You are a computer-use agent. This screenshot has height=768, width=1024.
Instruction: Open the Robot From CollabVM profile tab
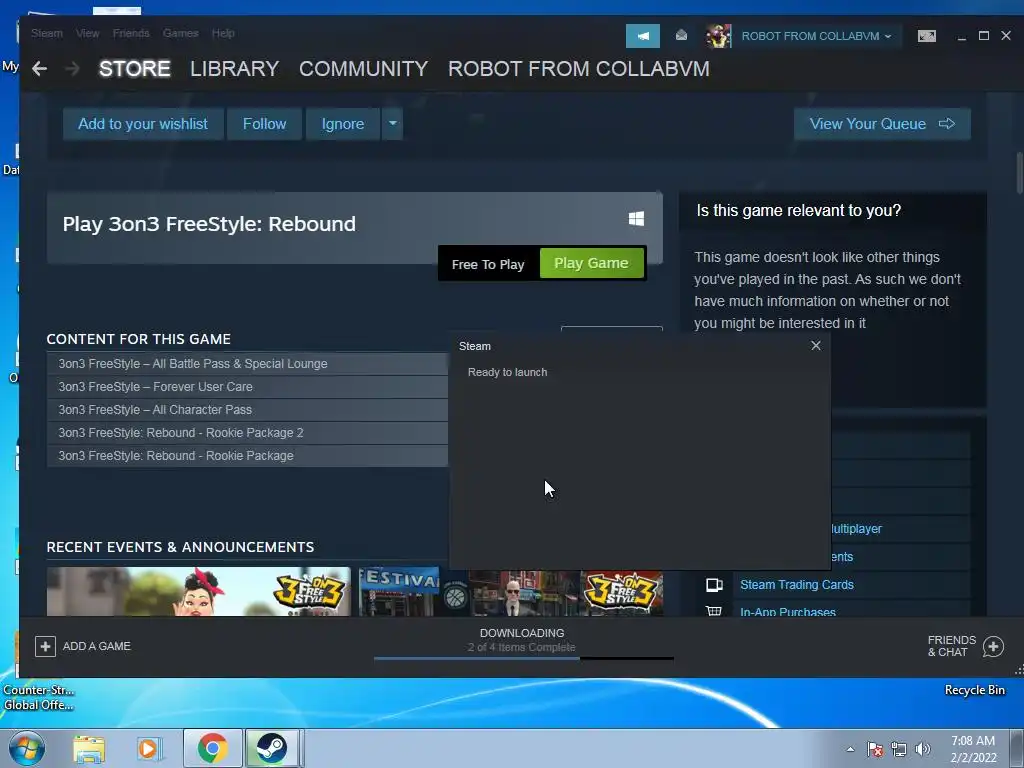coord(579,69)
